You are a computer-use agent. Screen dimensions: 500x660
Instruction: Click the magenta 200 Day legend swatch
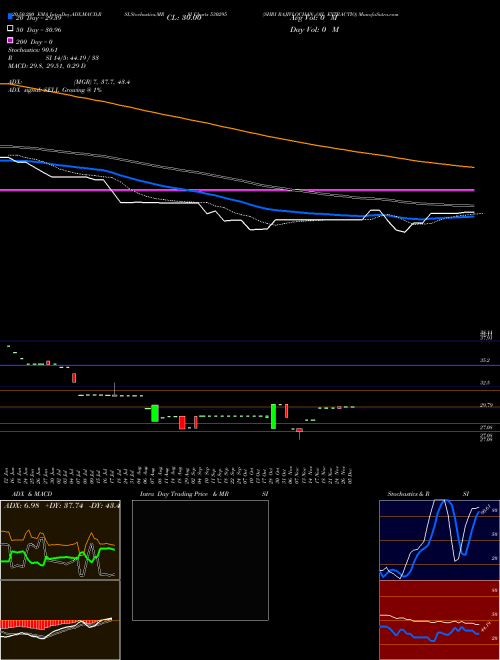coord(10,41)
